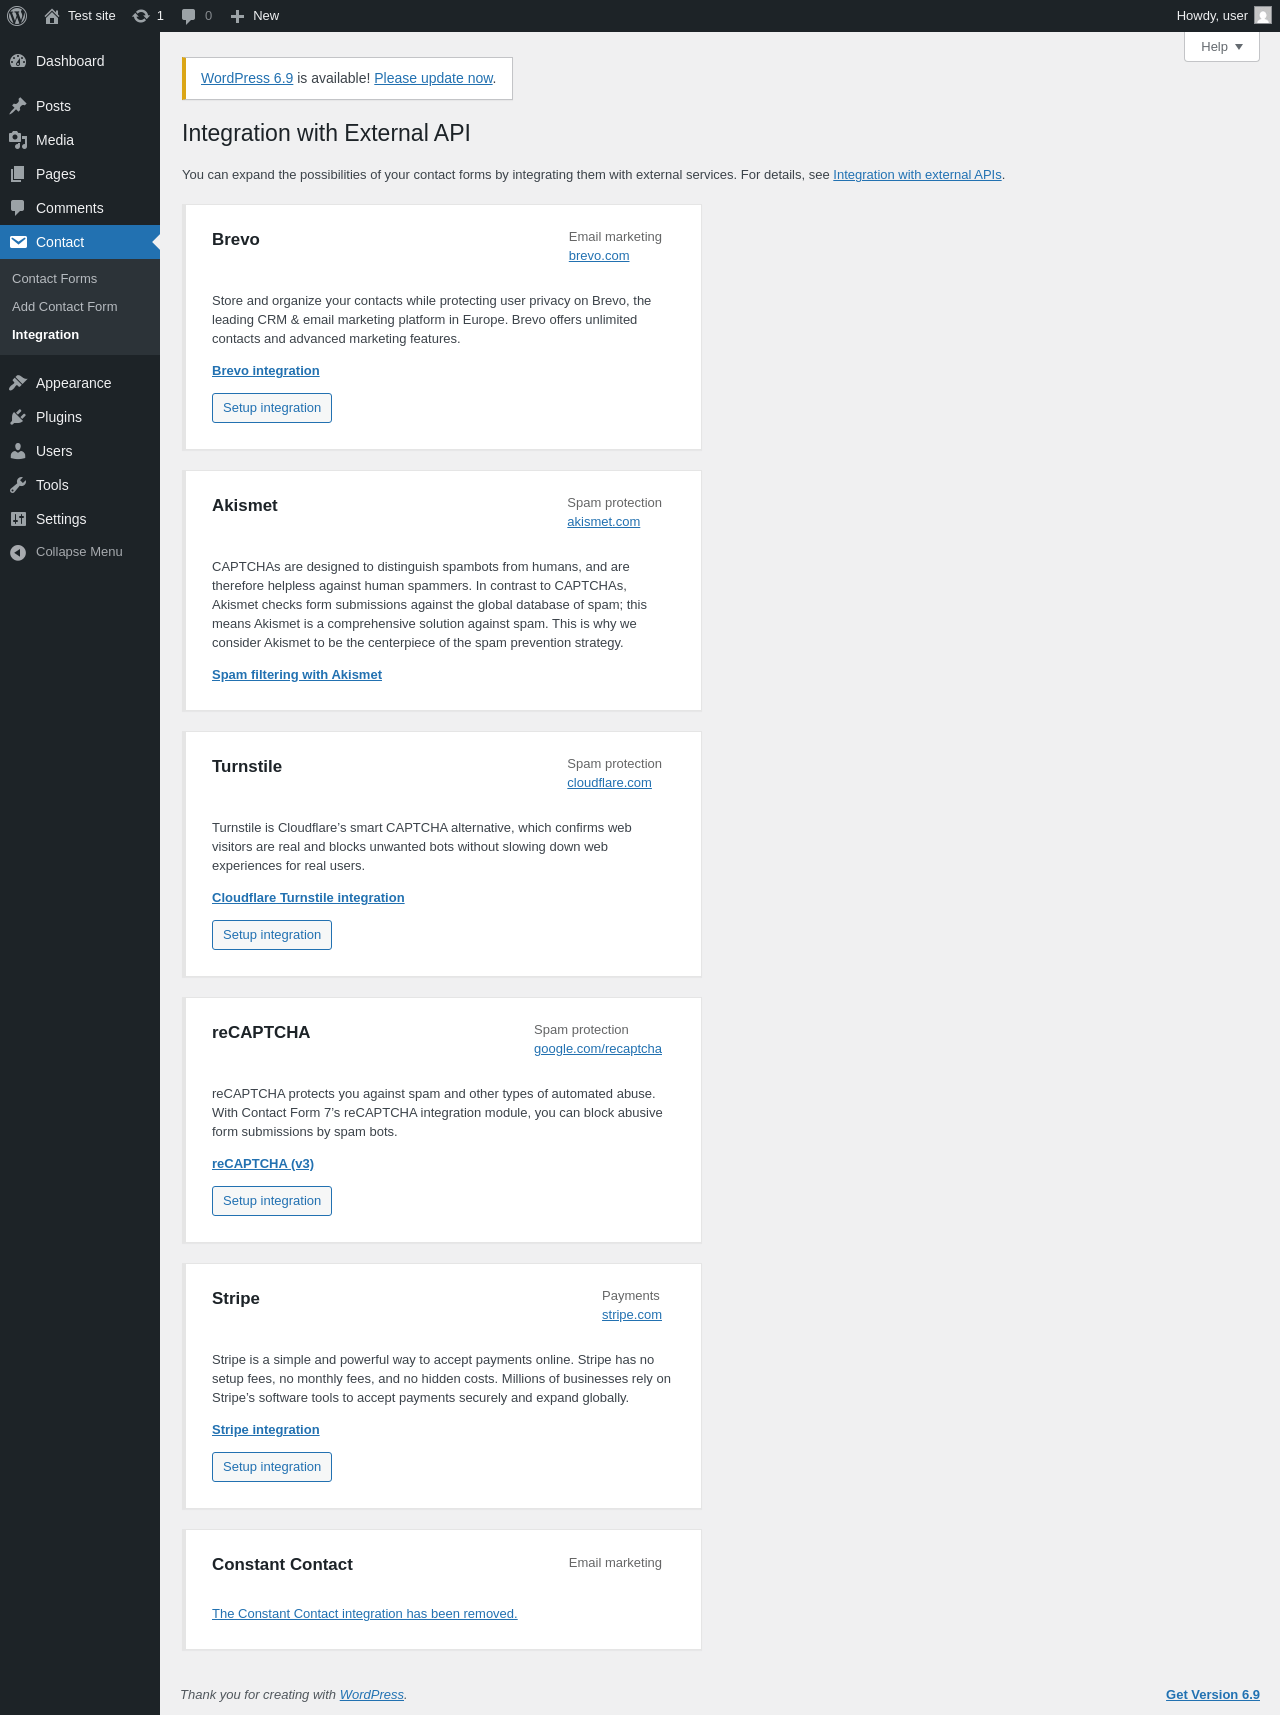This screenshot has height=1715, width=1280.
Task: Open Users menu label
Action: pyautogui.click(x=54, y=451)
